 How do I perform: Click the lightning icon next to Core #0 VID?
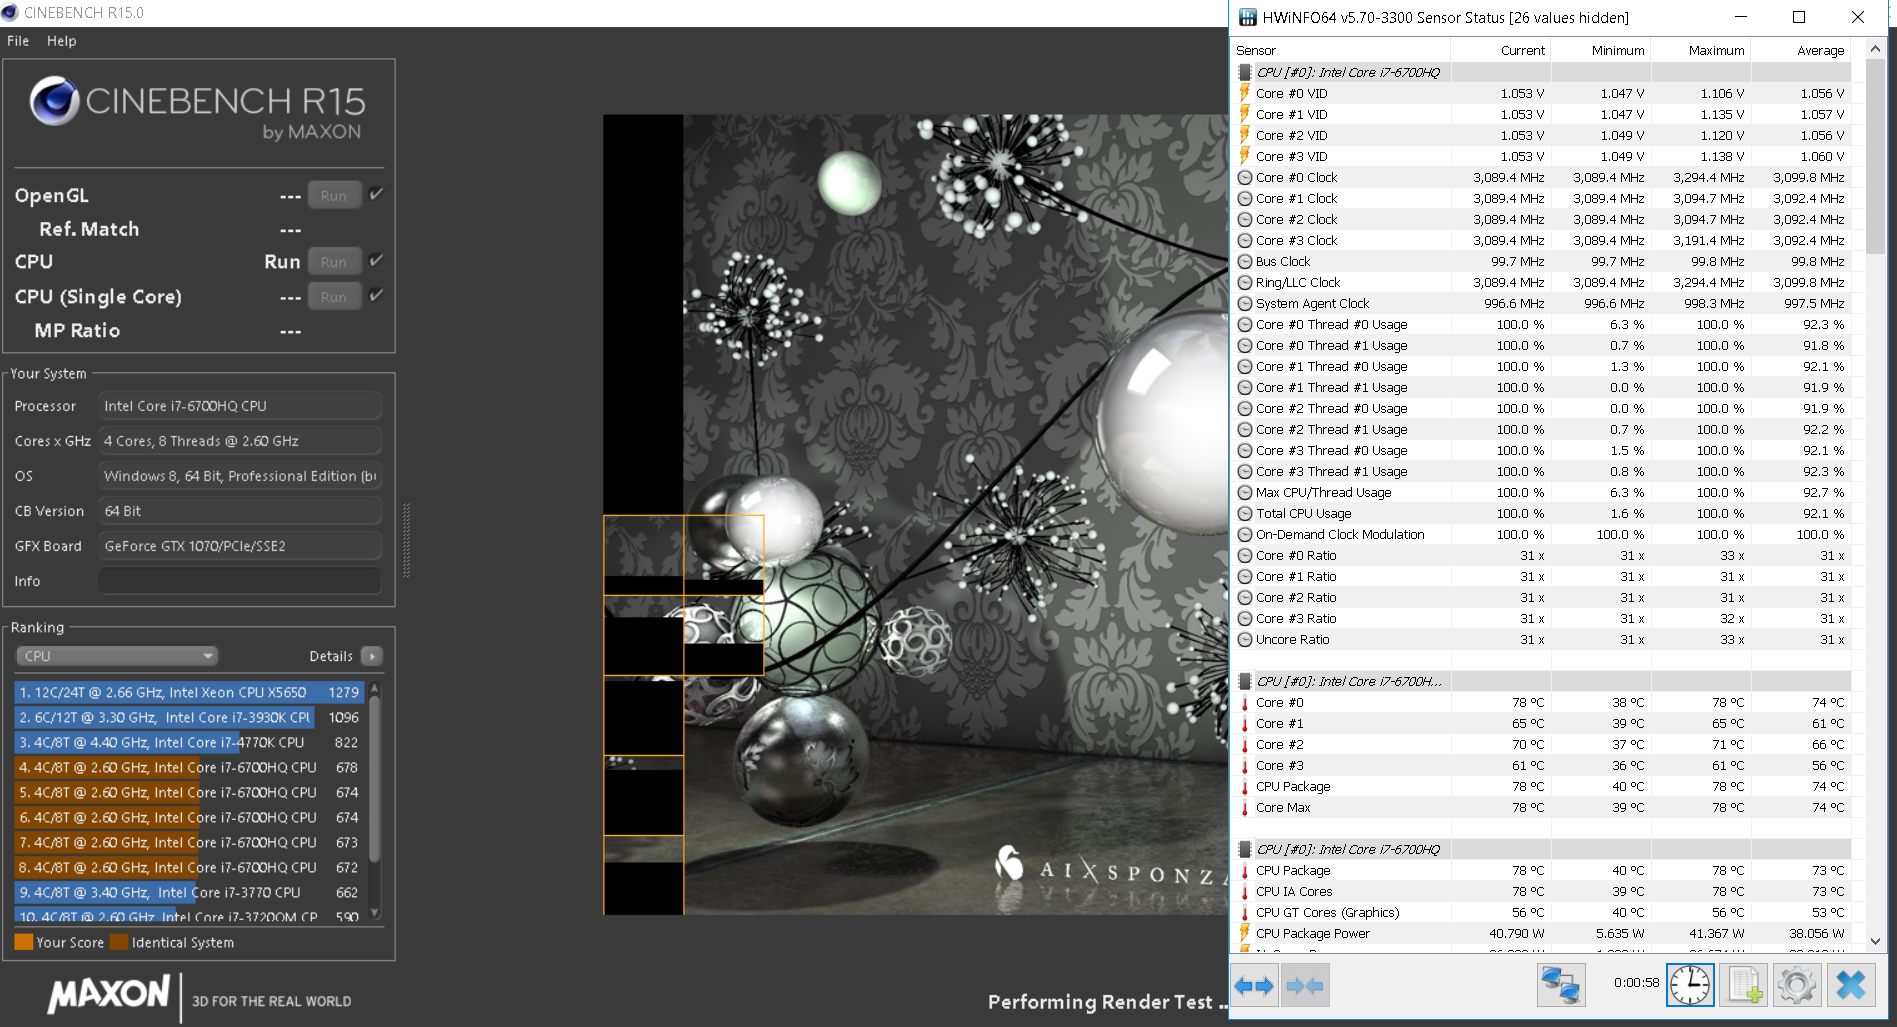(x=1245, y=93)
